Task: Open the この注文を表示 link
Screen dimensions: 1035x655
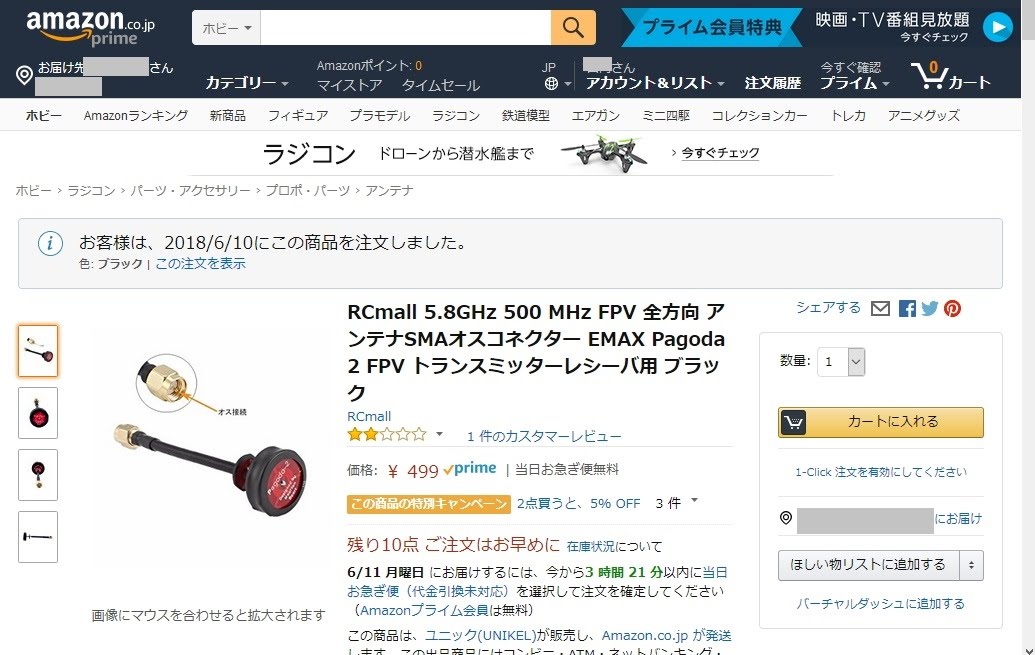Action: [200, 263]
